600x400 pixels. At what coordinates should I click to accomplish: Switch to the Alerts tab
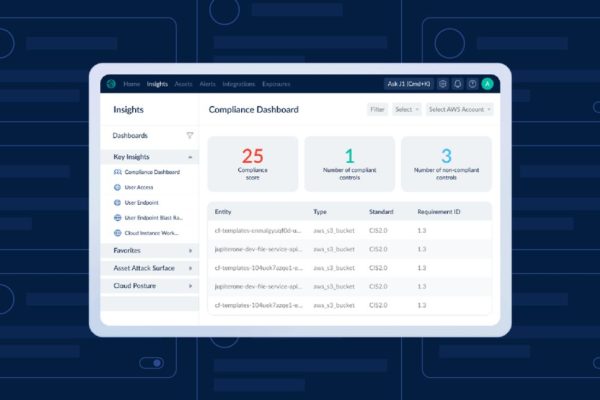pyautogui.click(x=207, y=84)
